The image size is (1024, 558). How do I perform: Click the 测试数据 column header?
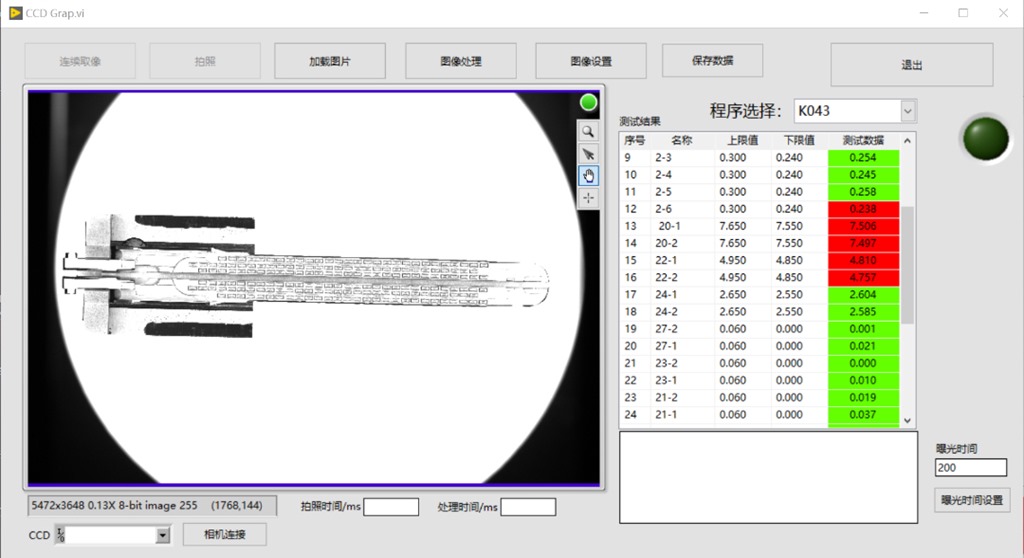pos(863,140)
